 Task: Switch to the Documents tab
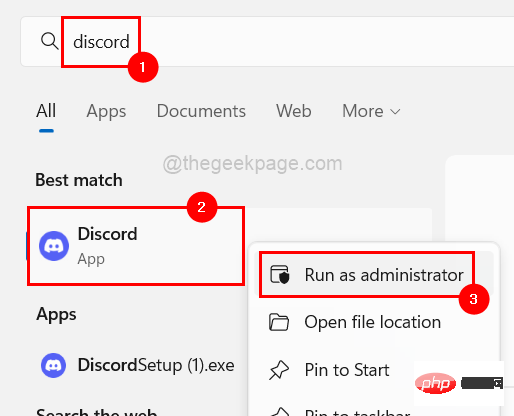(201, 111)
